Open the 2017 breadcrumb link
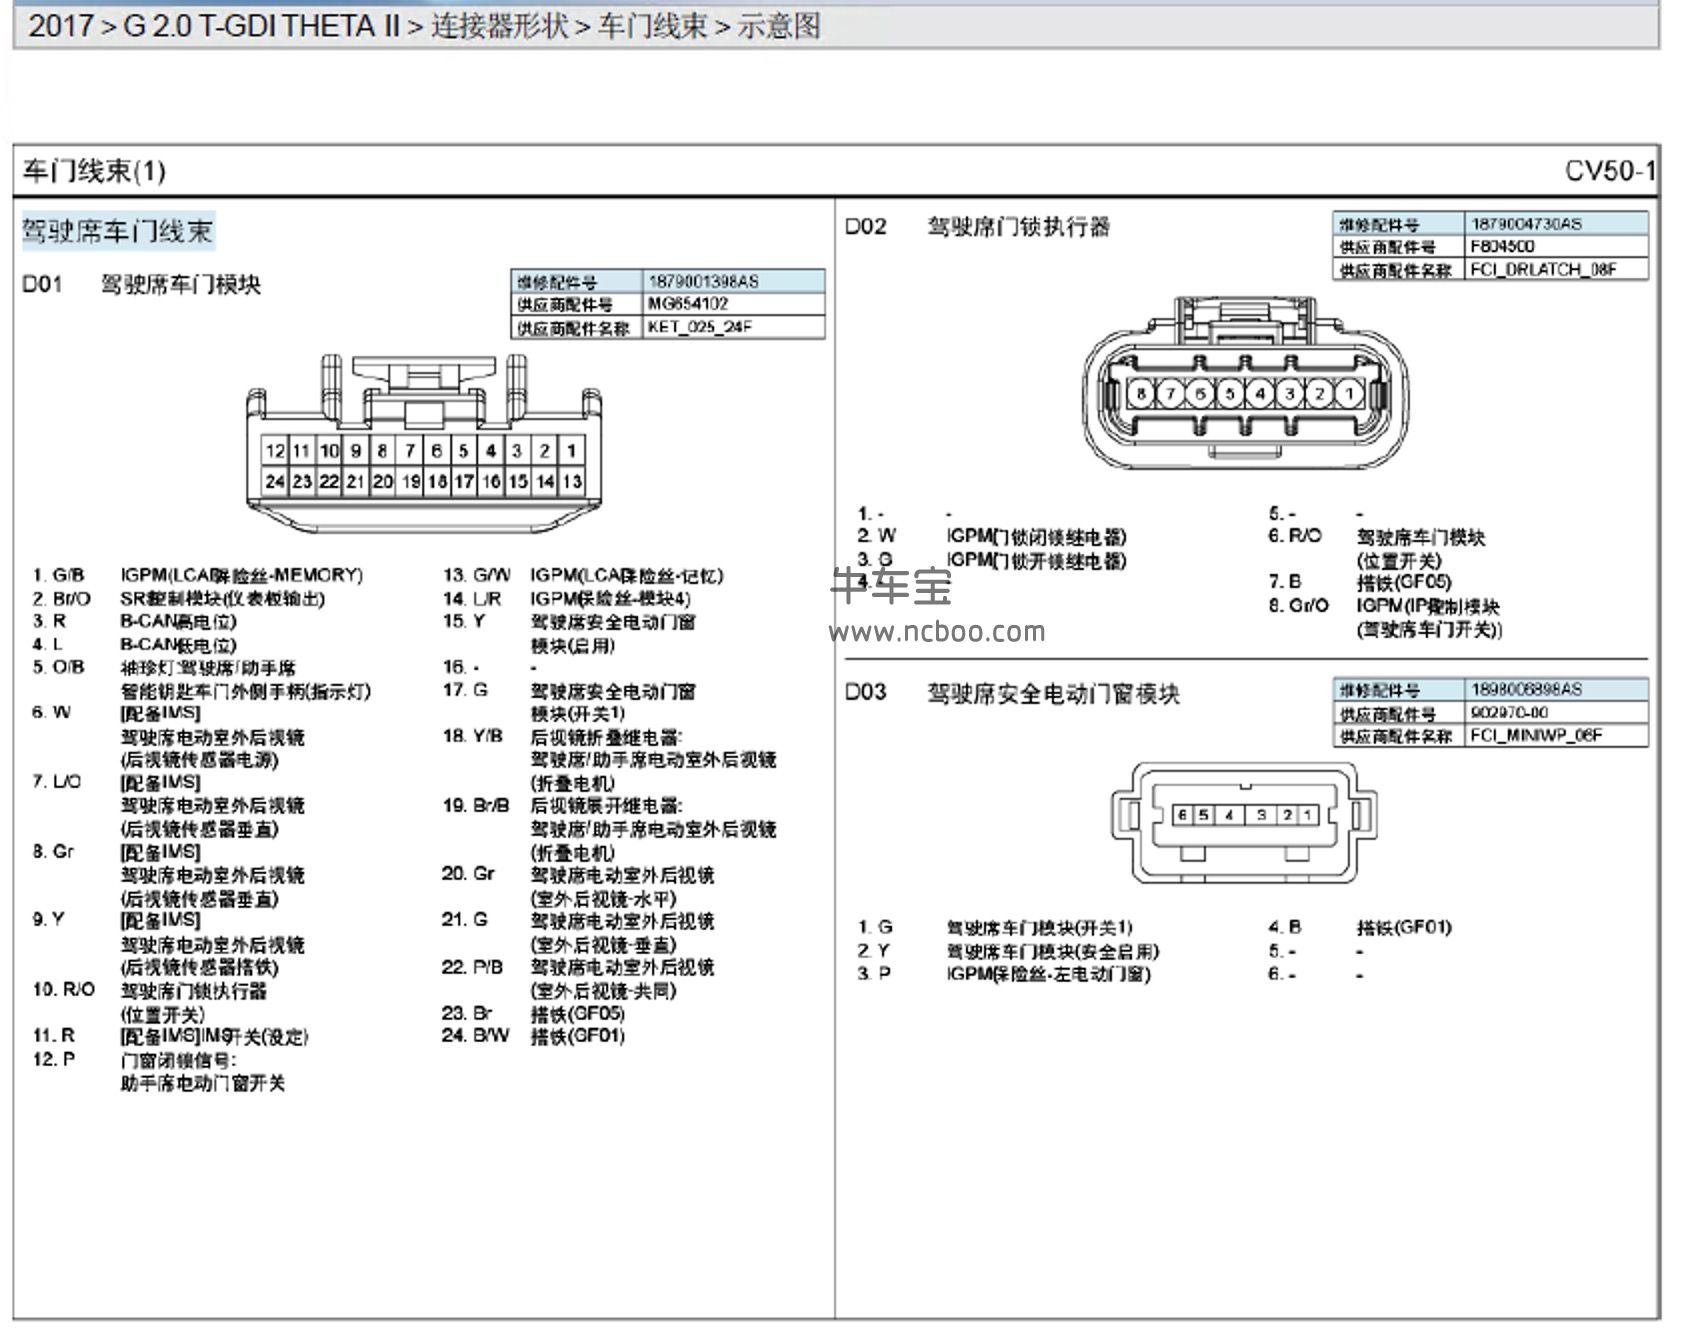The width and height of the screenshot is (1682, 1338). pyautogui.click(x=59, y=25)
